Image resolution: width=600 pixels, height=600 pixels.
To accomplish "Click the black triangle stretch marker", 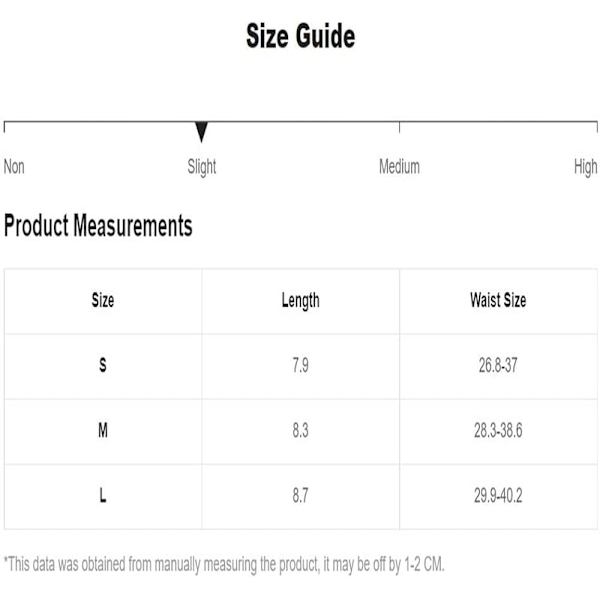I will (x=201, y=132).
